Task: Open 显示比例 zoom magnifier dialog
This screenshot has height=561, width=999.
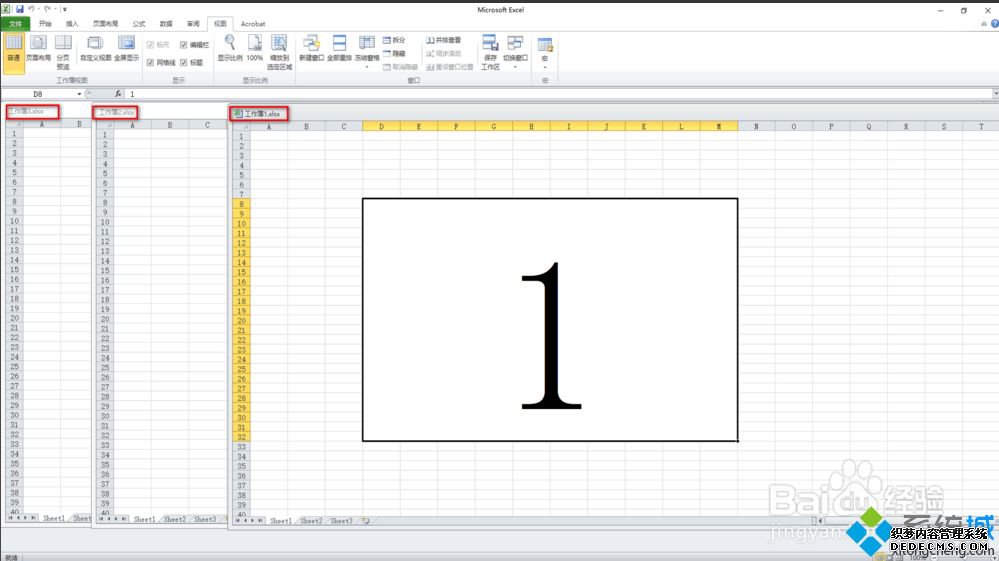Action: coord(230,49)
